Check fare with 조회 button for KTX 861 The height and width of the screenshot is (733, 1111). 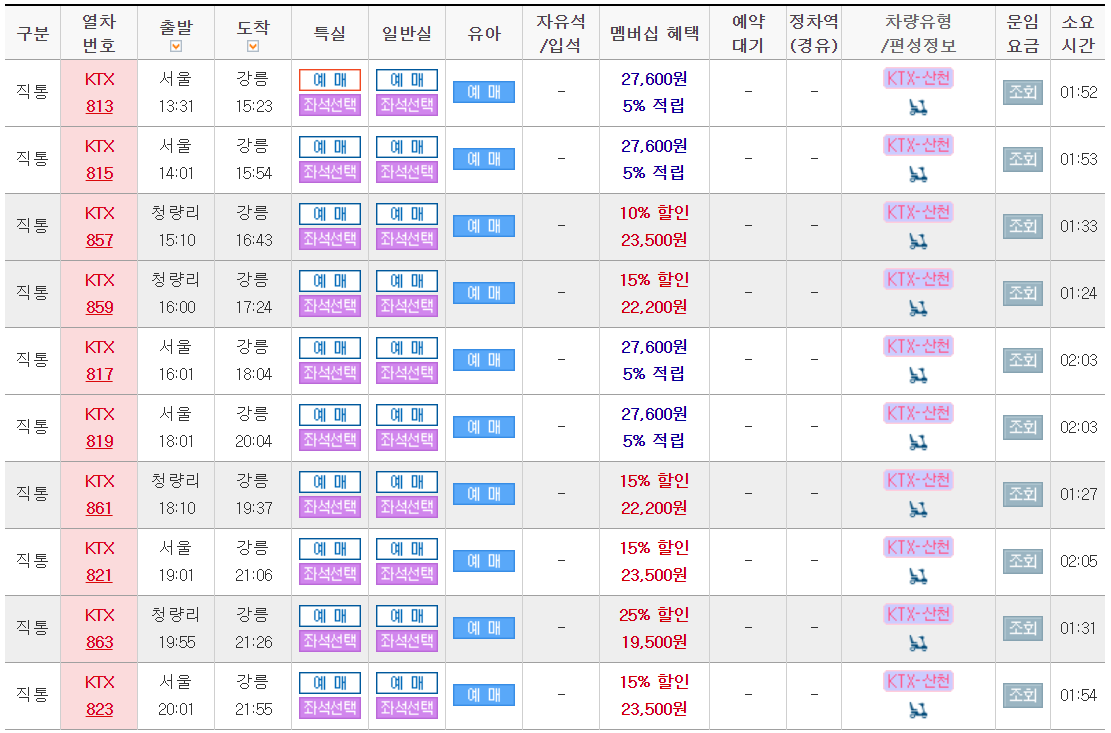pos(1022,494)
